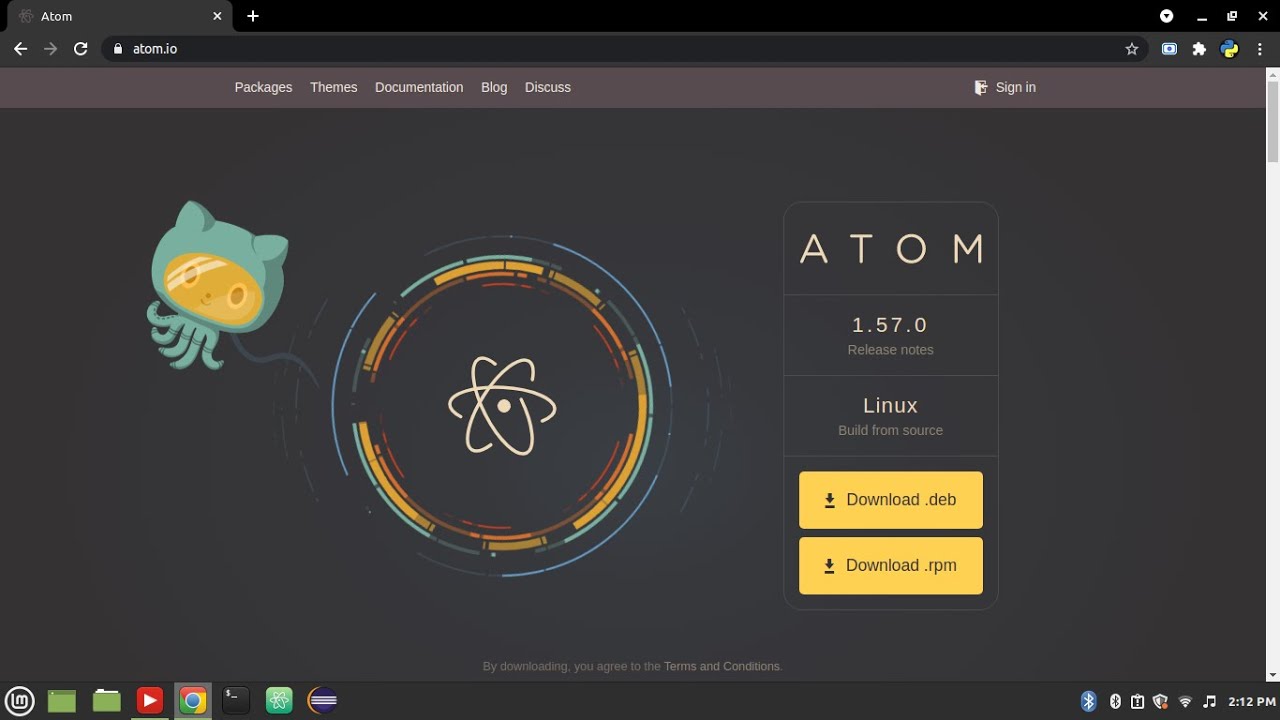Open the Terminal from the taskbar
The width and height of the screenshot is (1280, 720).
click(236, 701)
